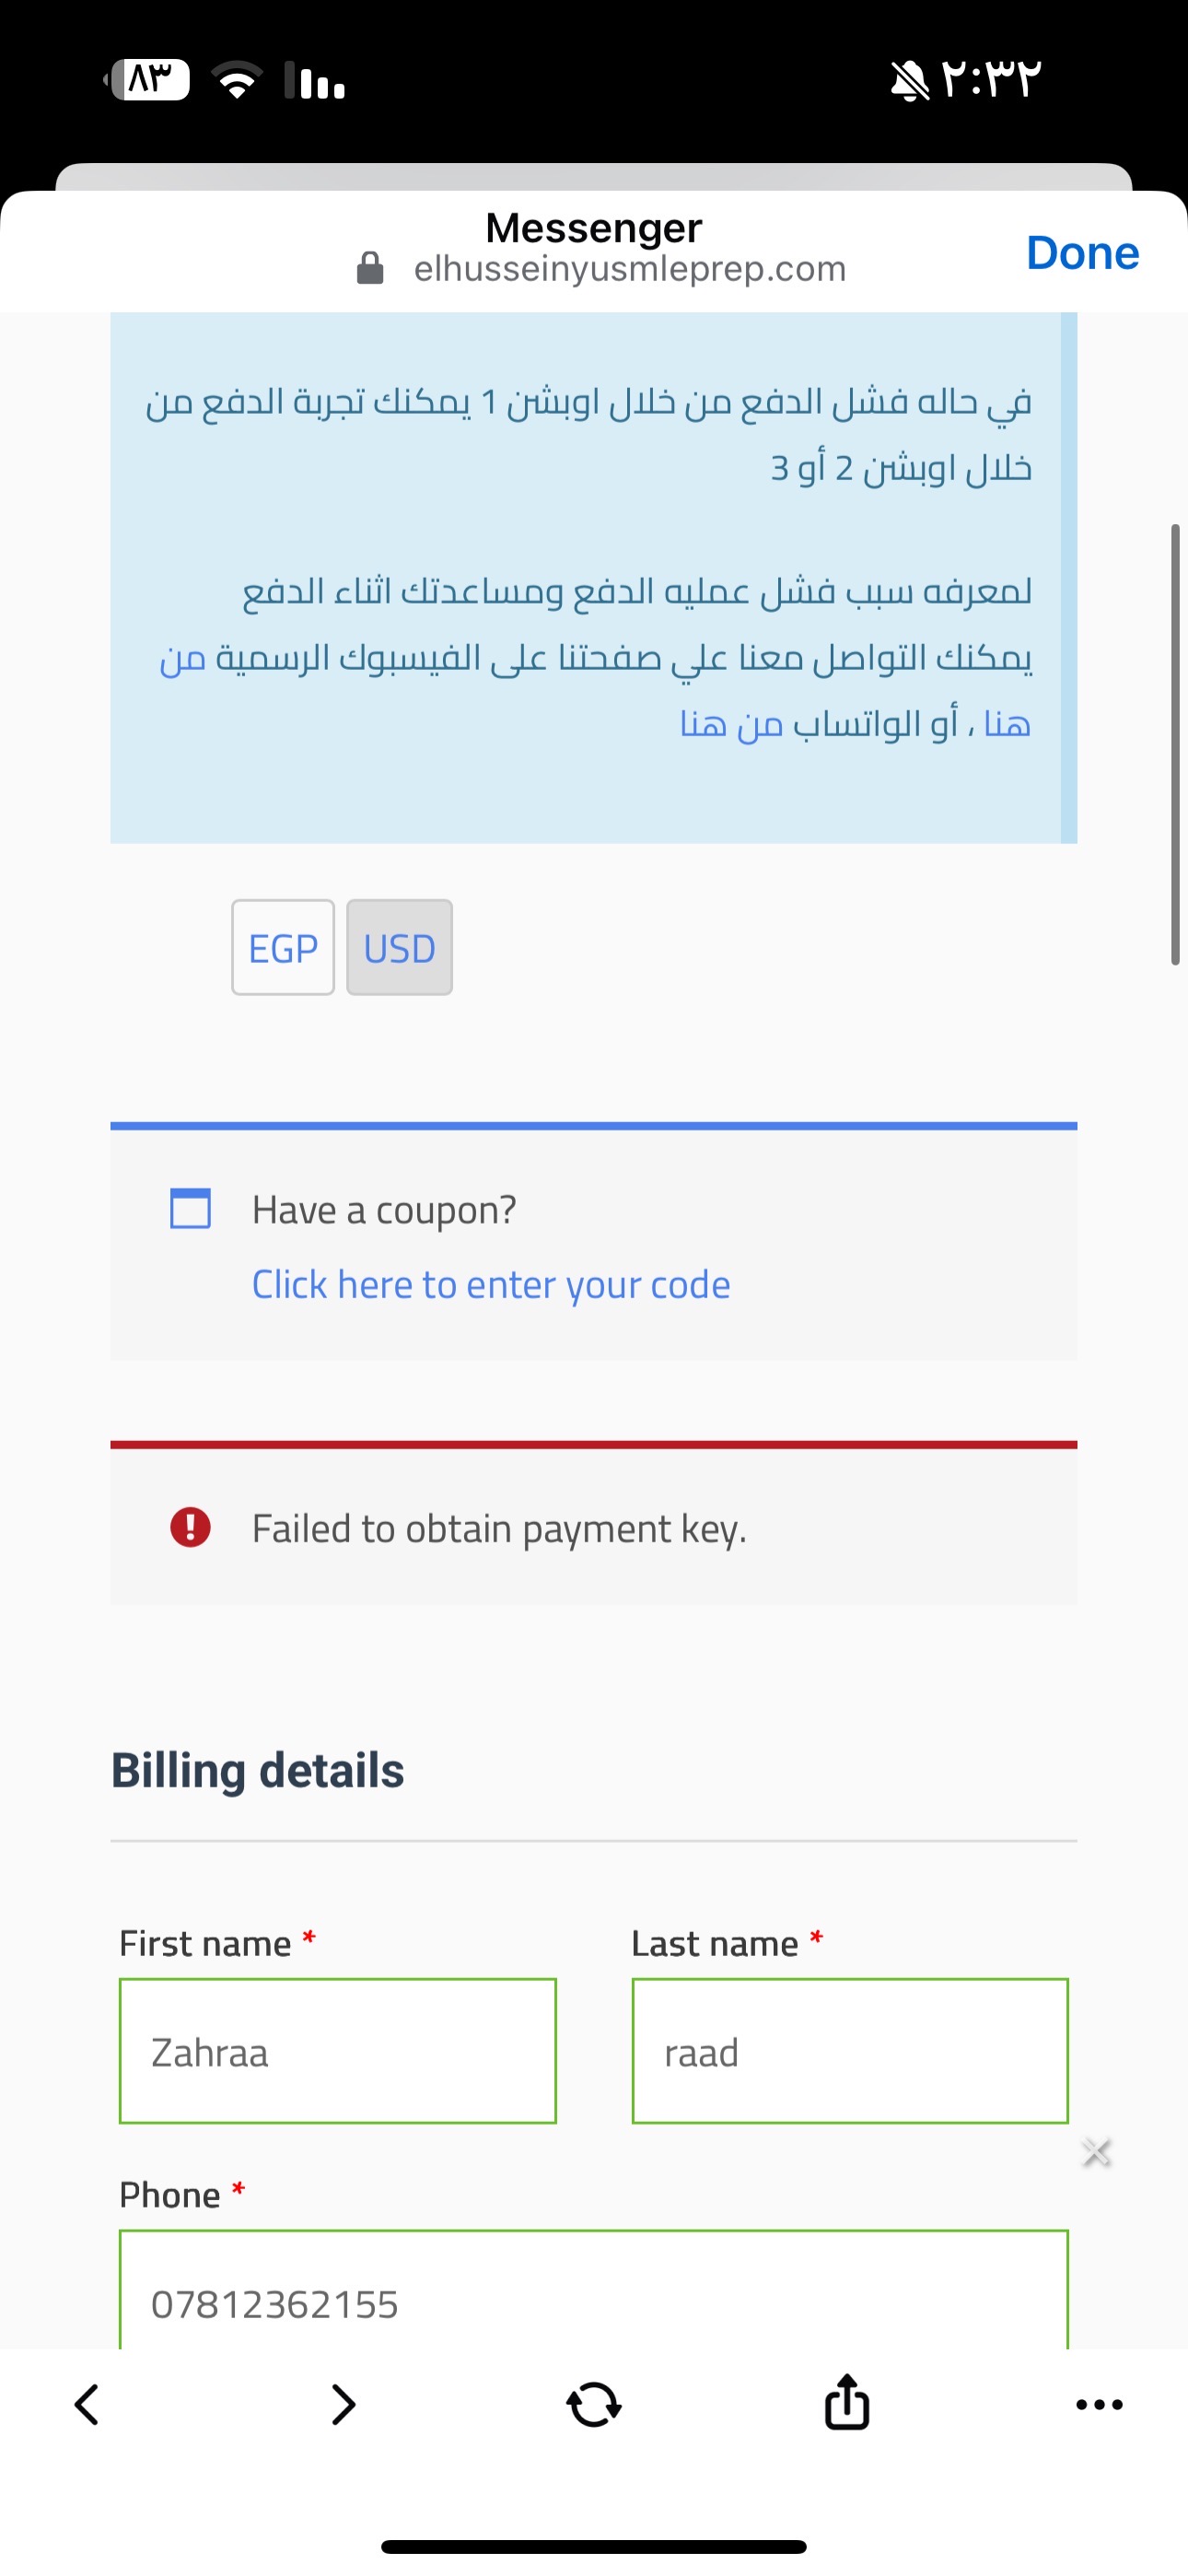The height and width of the screenshot is (2576, 1188).
Task: Switch currency to EGP
Action: coord(283,948)
